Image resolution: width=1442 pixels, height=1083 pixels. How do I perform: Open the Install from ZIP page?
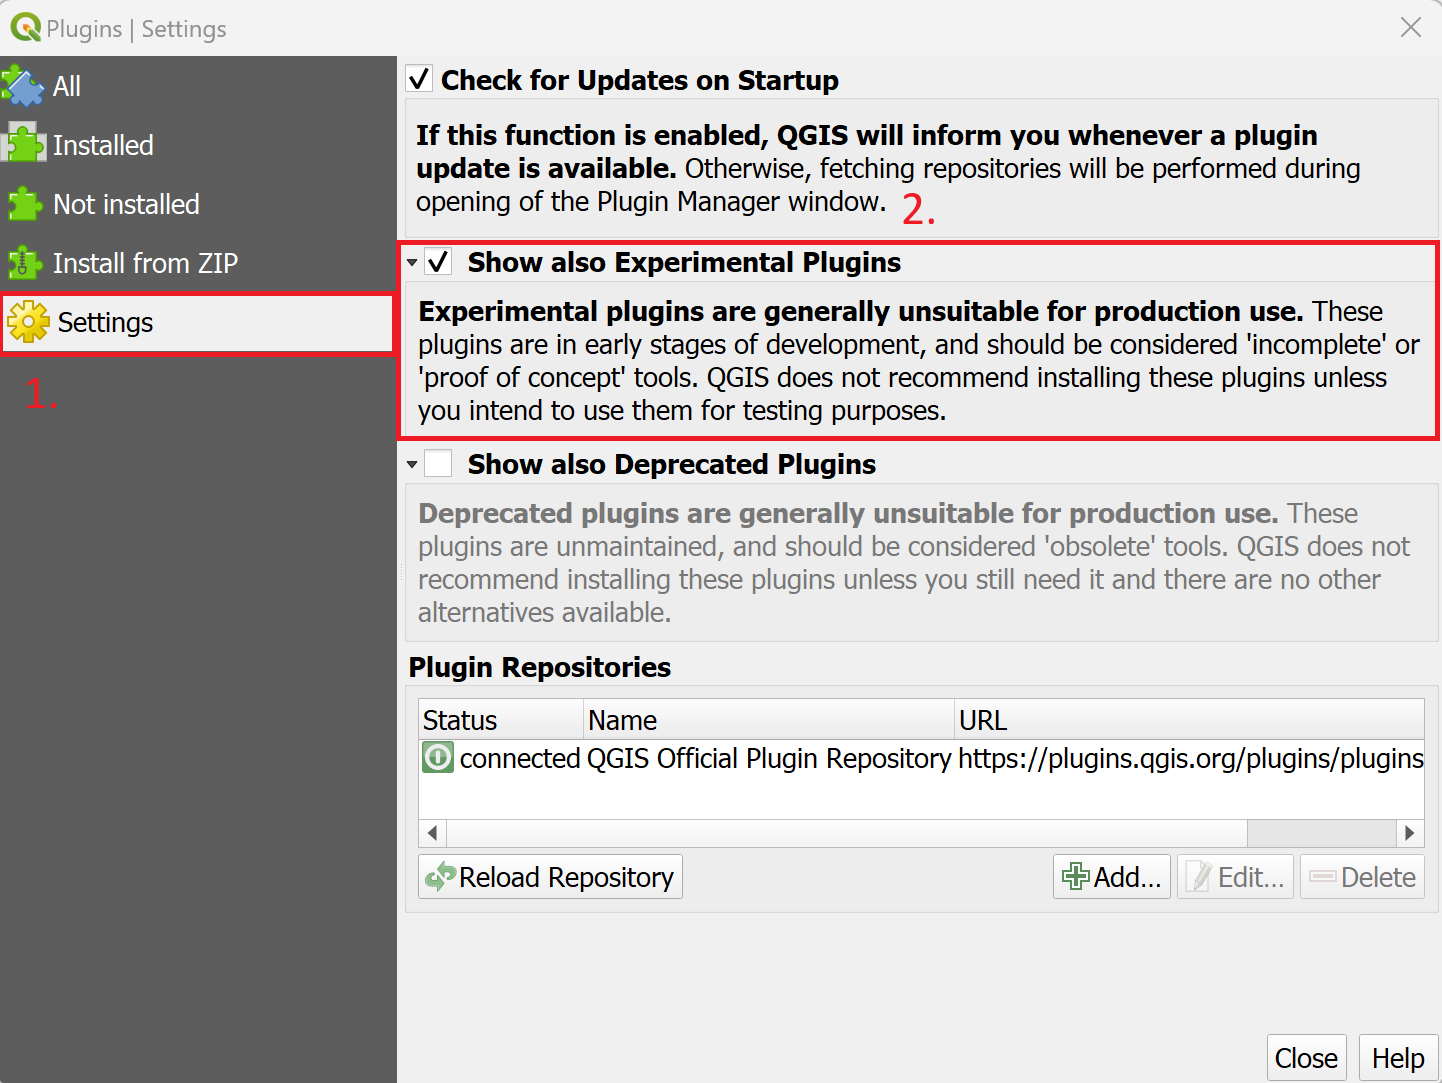coord(145,263)
